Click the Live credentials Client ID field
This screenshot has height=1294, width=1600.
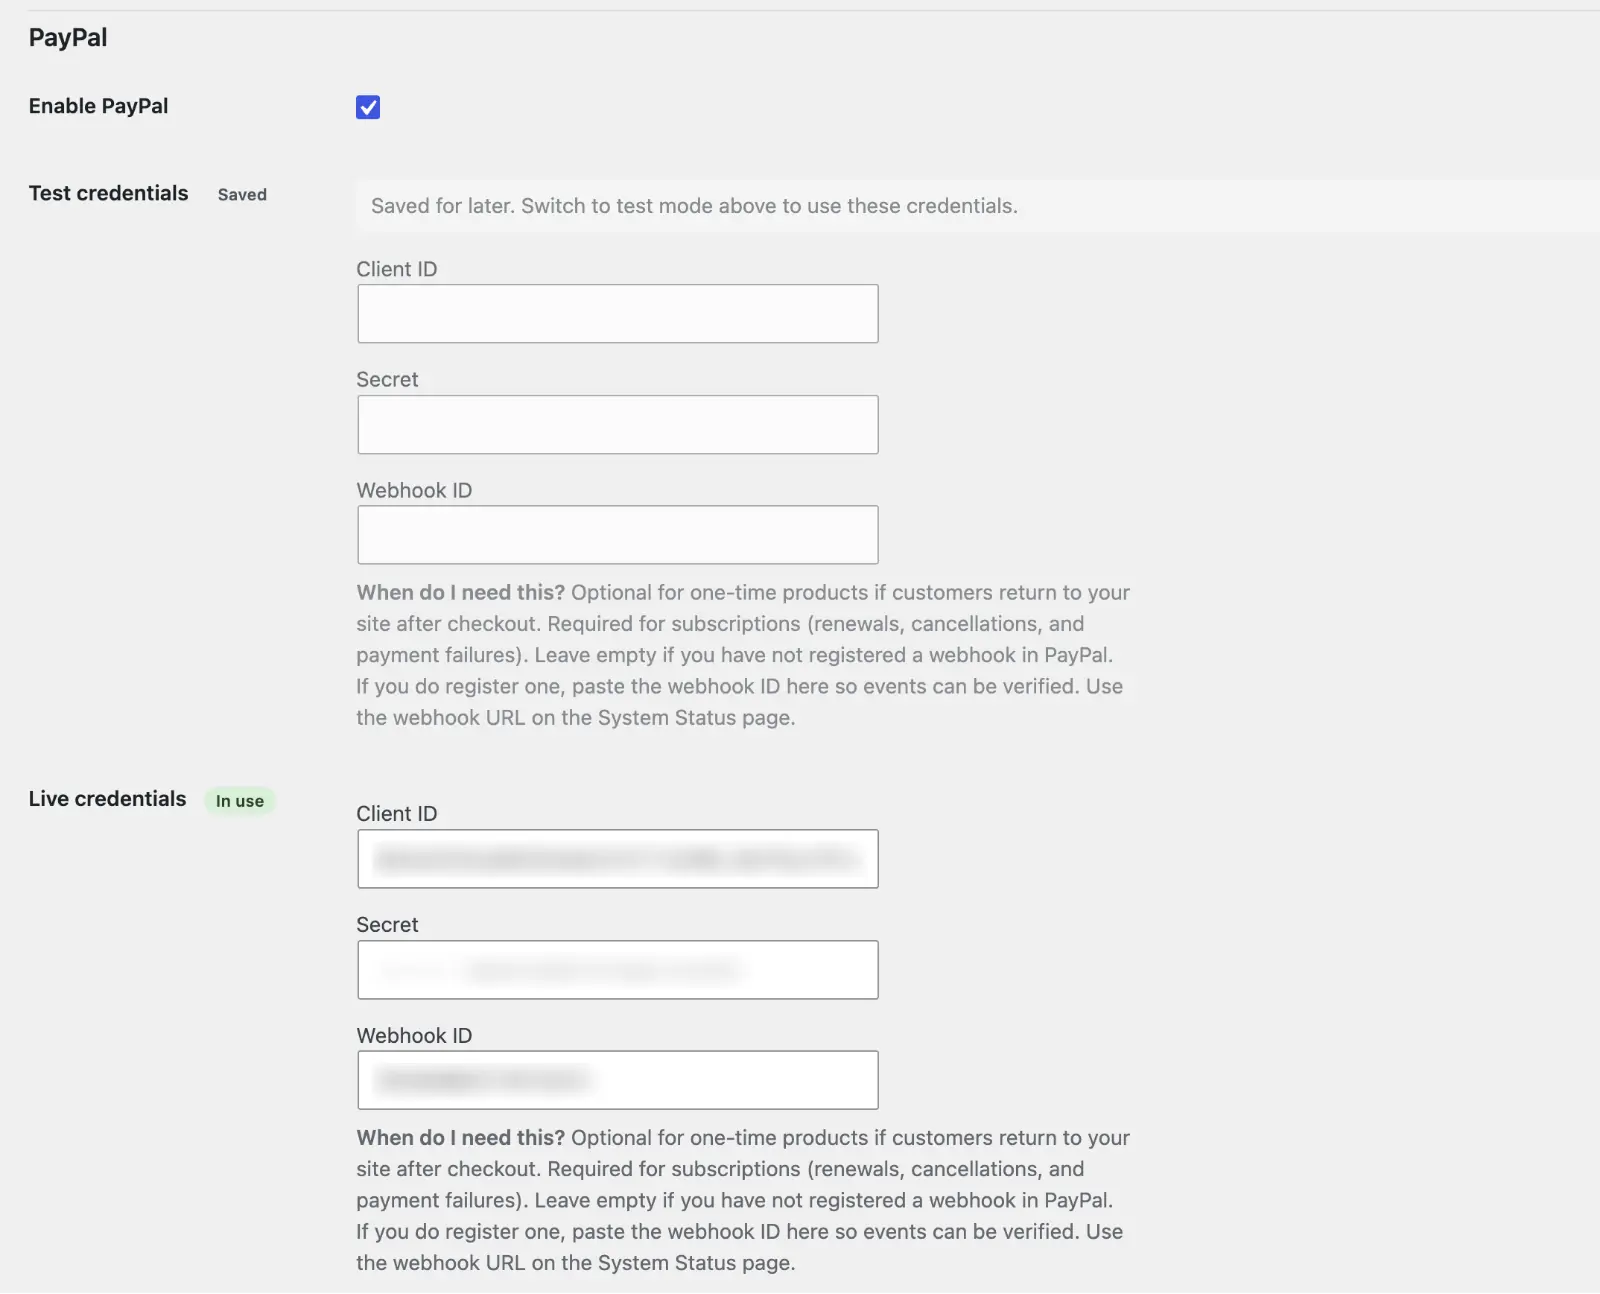click(618, 859)
